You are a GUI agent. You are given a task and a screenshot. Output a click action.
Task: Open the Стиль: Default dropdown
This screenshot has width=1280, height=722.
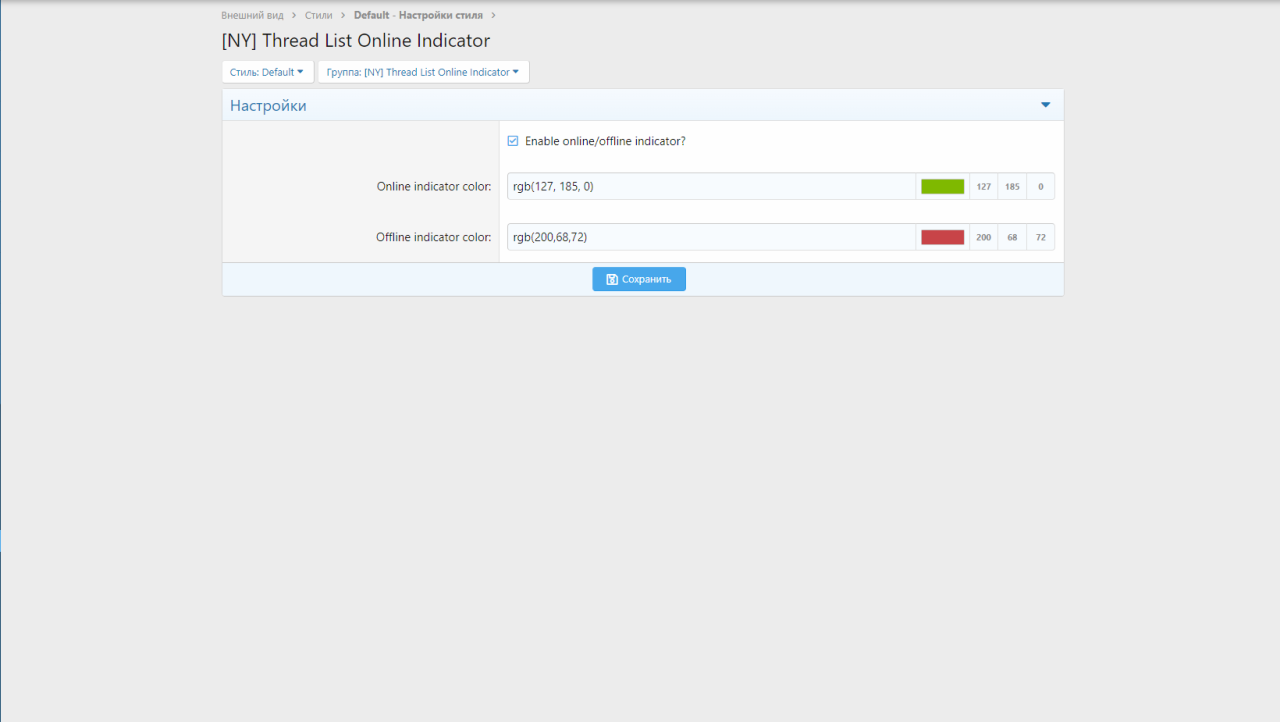point(267,72)
